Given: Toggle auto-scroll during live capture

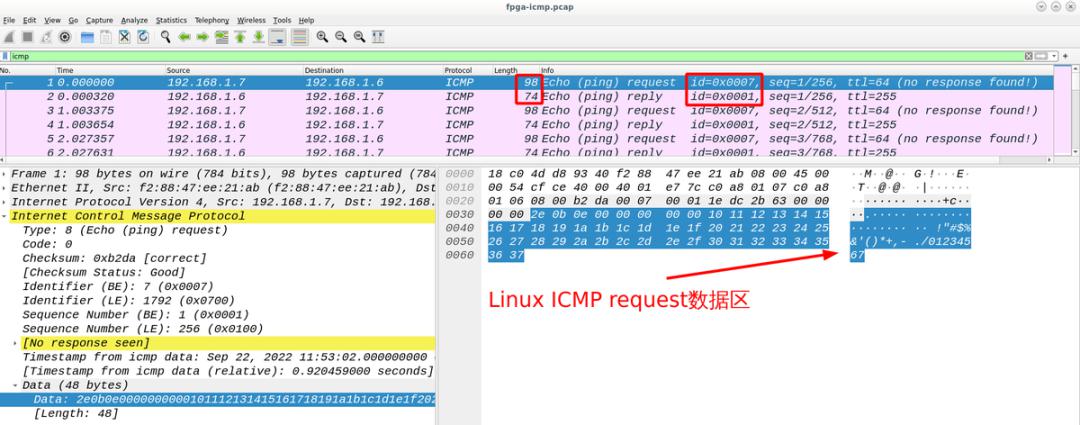Looking at the screenshot, I should click(x=276, y=37).
